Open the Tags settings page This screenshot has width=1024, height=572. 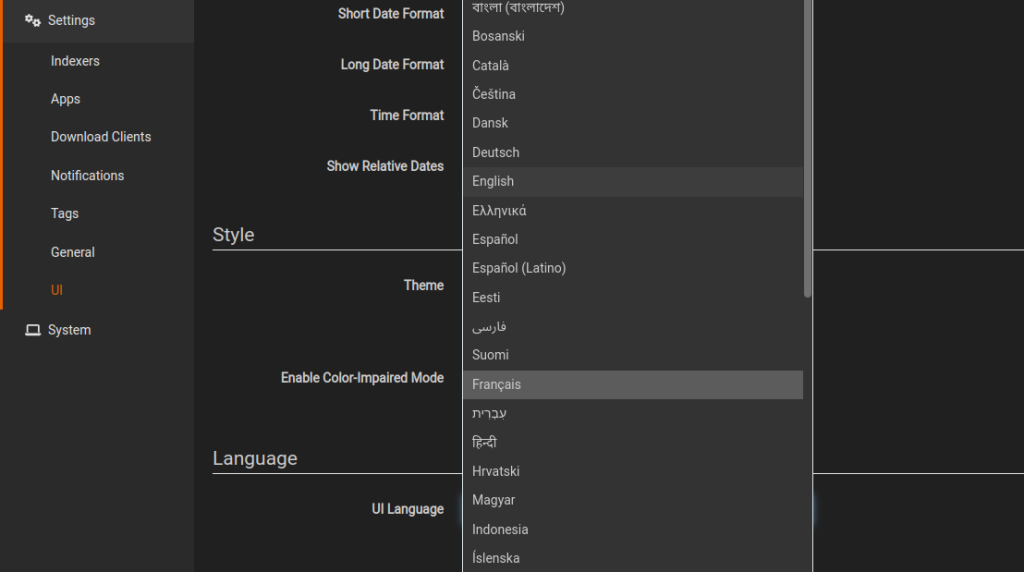tap(65, 214)
